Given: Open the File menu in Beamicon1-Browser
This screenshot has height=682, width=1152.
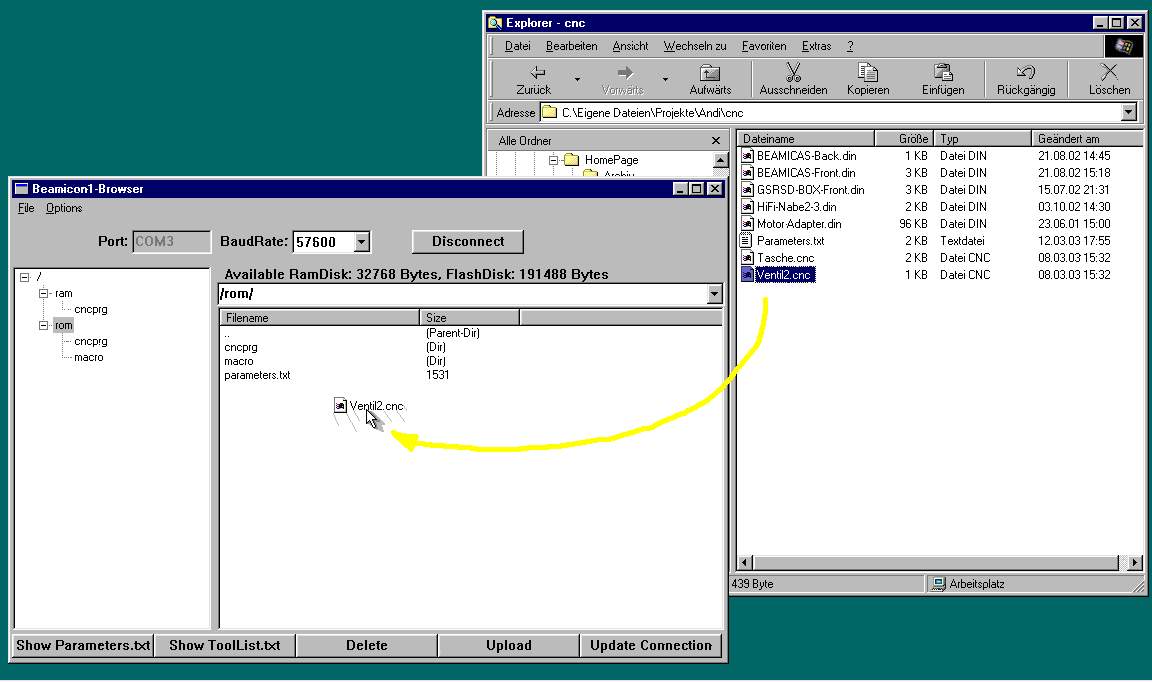Looking at the screenshot, I should coord(26,208).
